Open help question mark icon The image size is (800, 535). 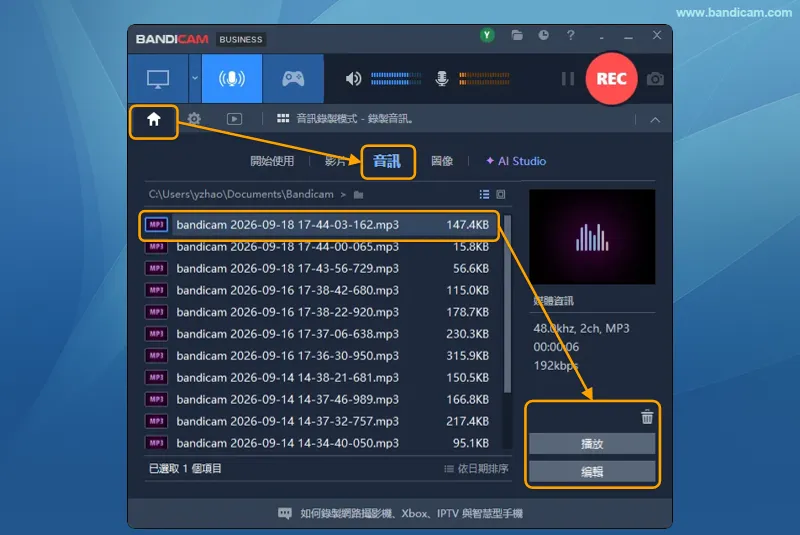pyautogui.click(x=571, y=35)
